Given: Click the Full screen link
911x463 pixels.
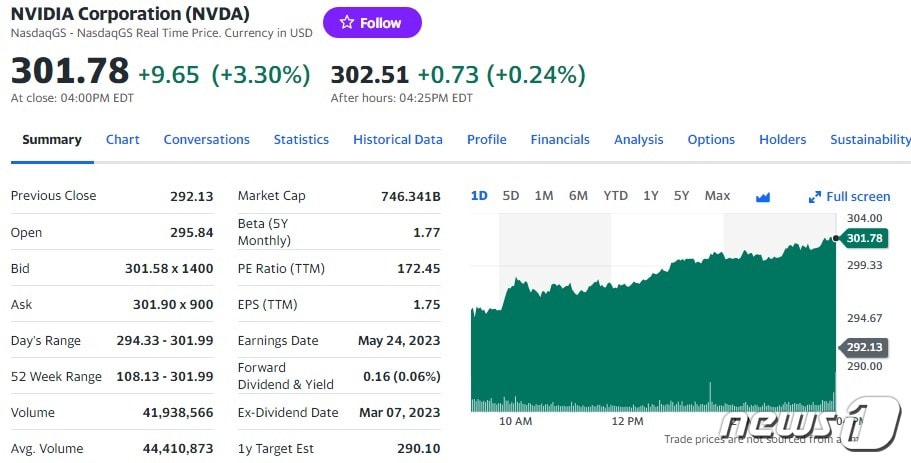Looking at the screenshot, I should point(857,197).
